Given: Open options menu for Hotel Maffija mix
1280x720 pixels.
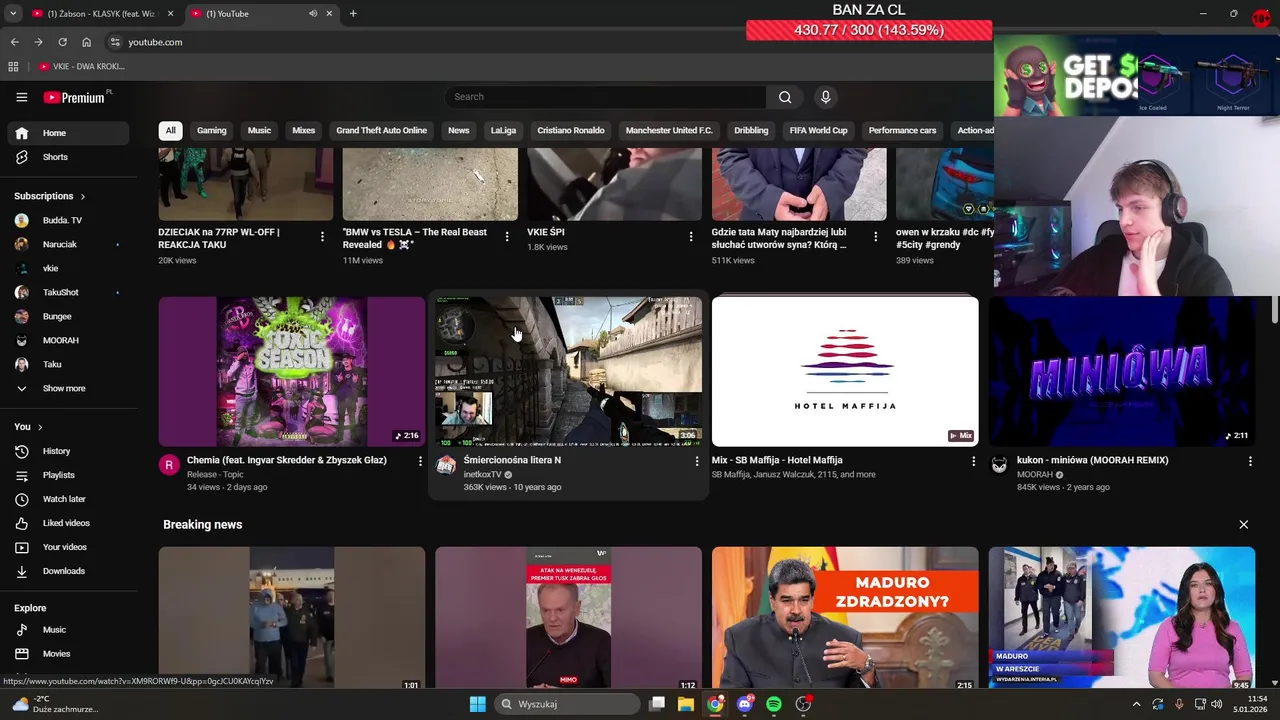Looking at the screenshot, I should 973,461.
